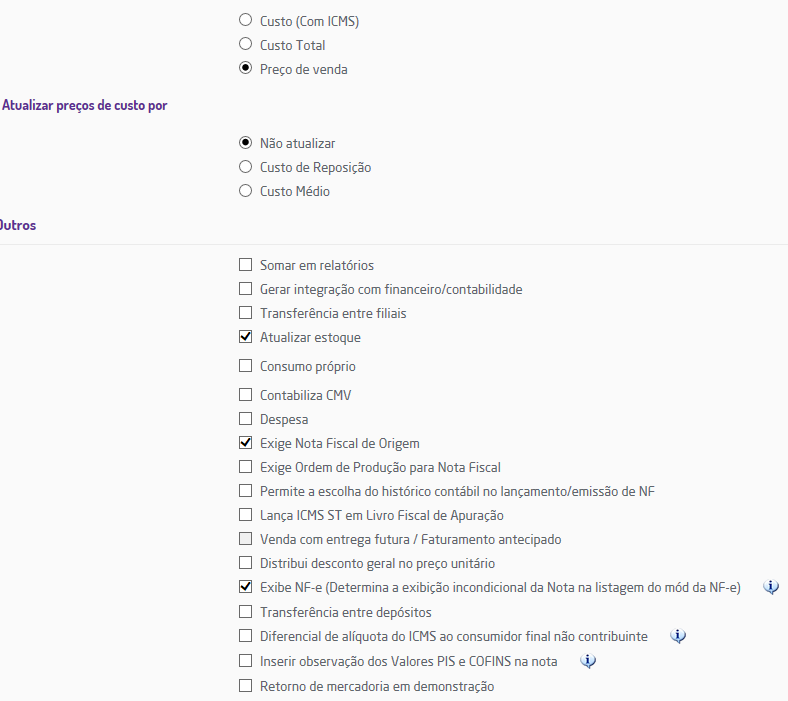788x701 pixels.
Task: Check Gerar integração com financeiro/contabilidade
Action: pyautogui.click(x=246, y=289)
